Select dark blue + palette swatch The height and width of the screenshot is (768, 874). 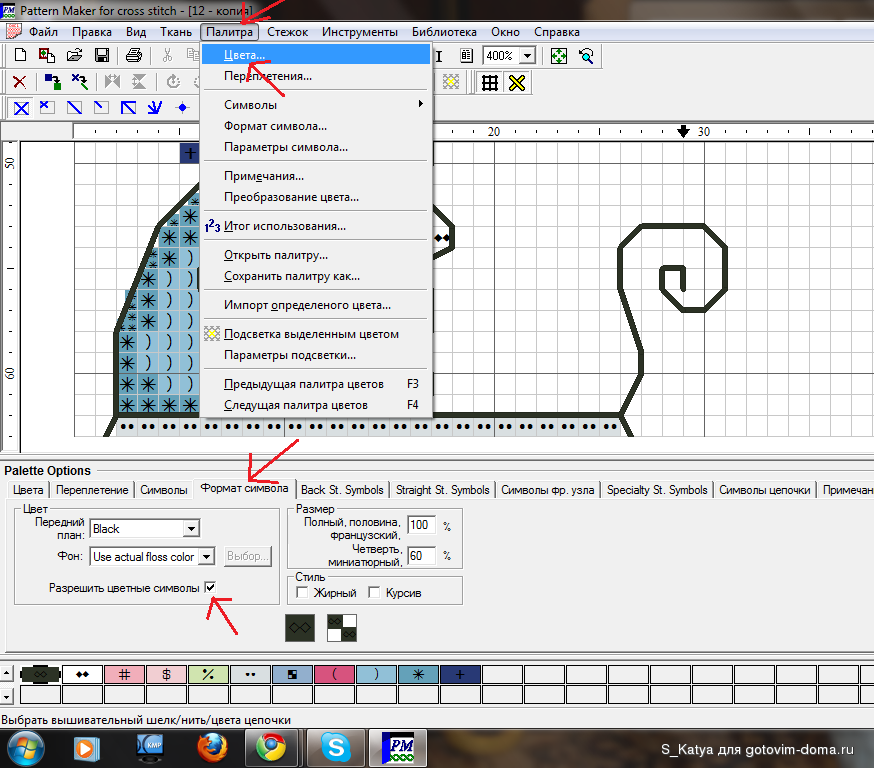pos(460,674)
